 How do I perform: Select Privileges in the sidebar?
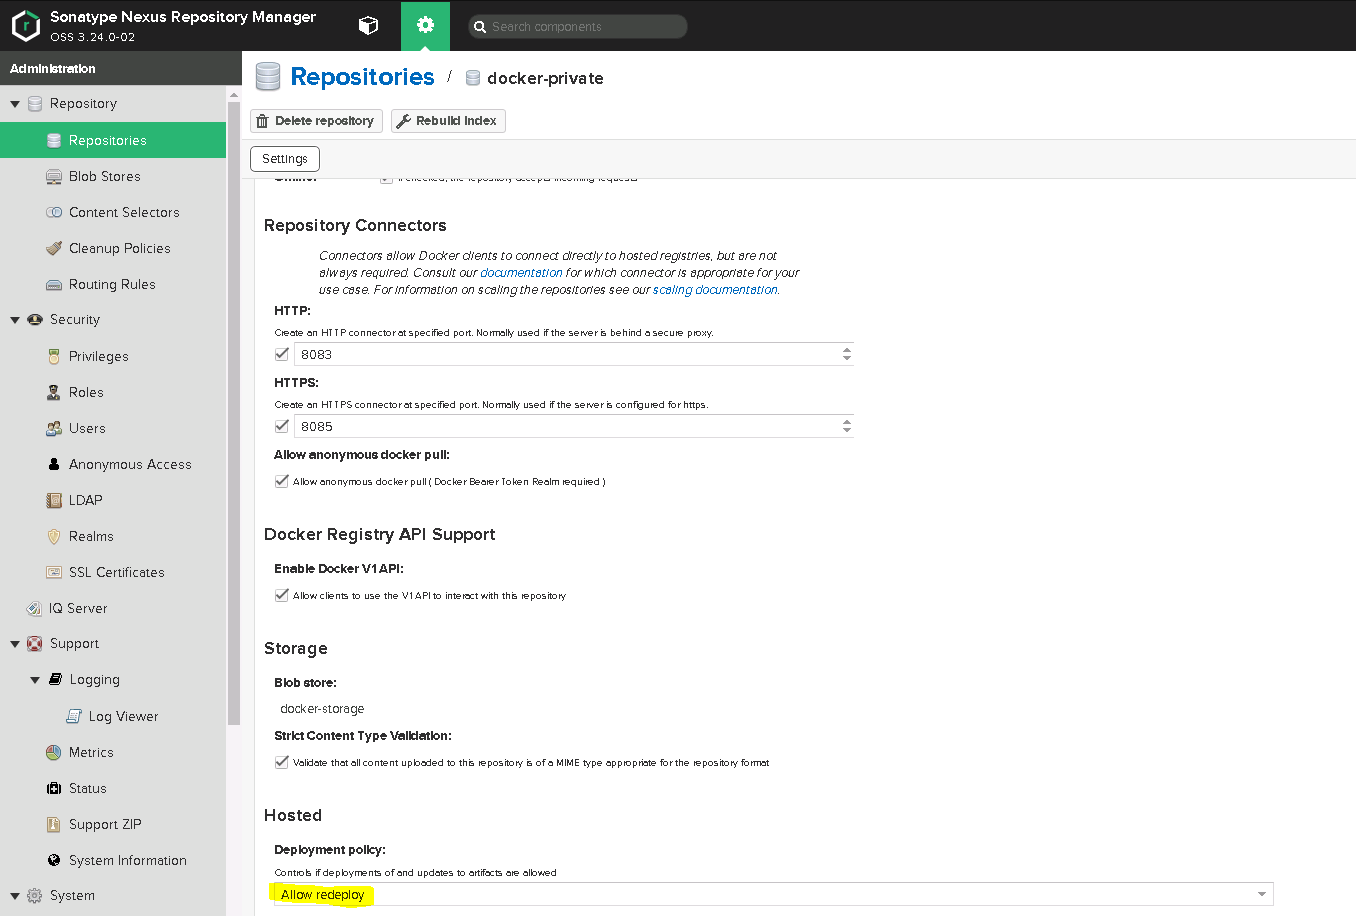[x=113, y=356]
